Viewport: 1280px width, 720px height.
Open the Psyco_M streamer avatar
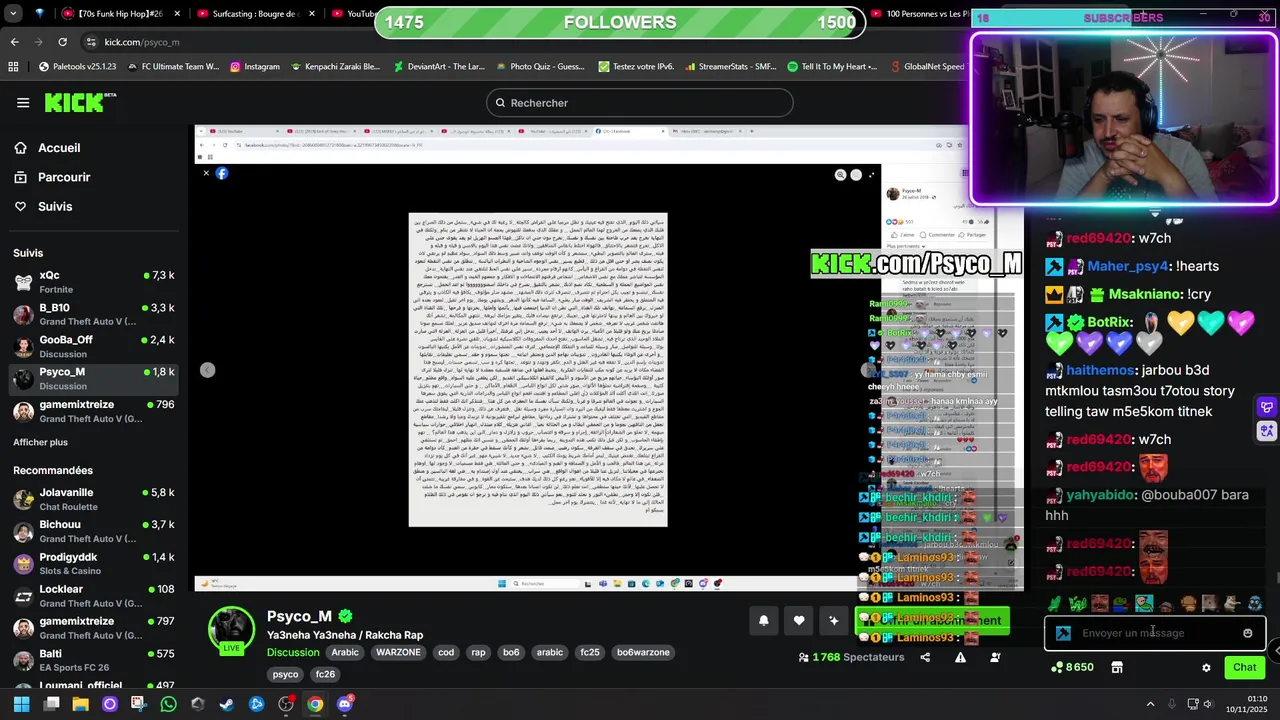[x=231, y=630]
